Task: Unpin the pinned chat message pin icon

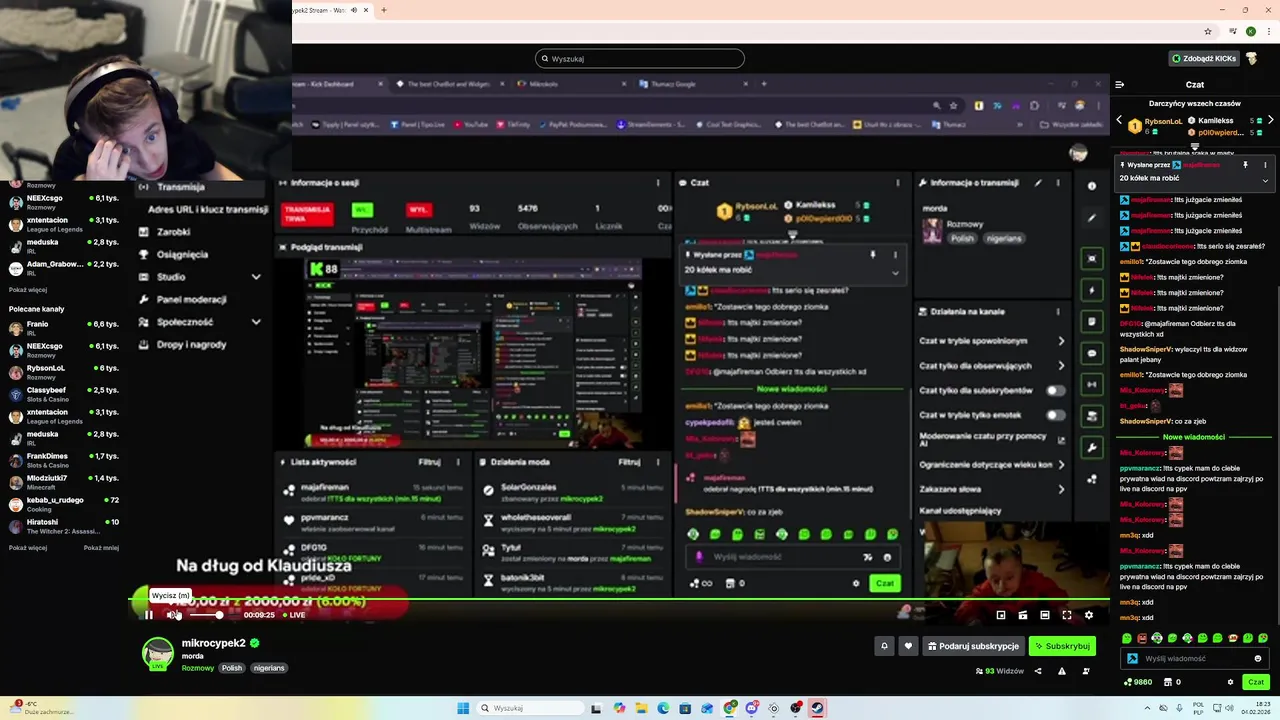Action: coord(1245,165)
